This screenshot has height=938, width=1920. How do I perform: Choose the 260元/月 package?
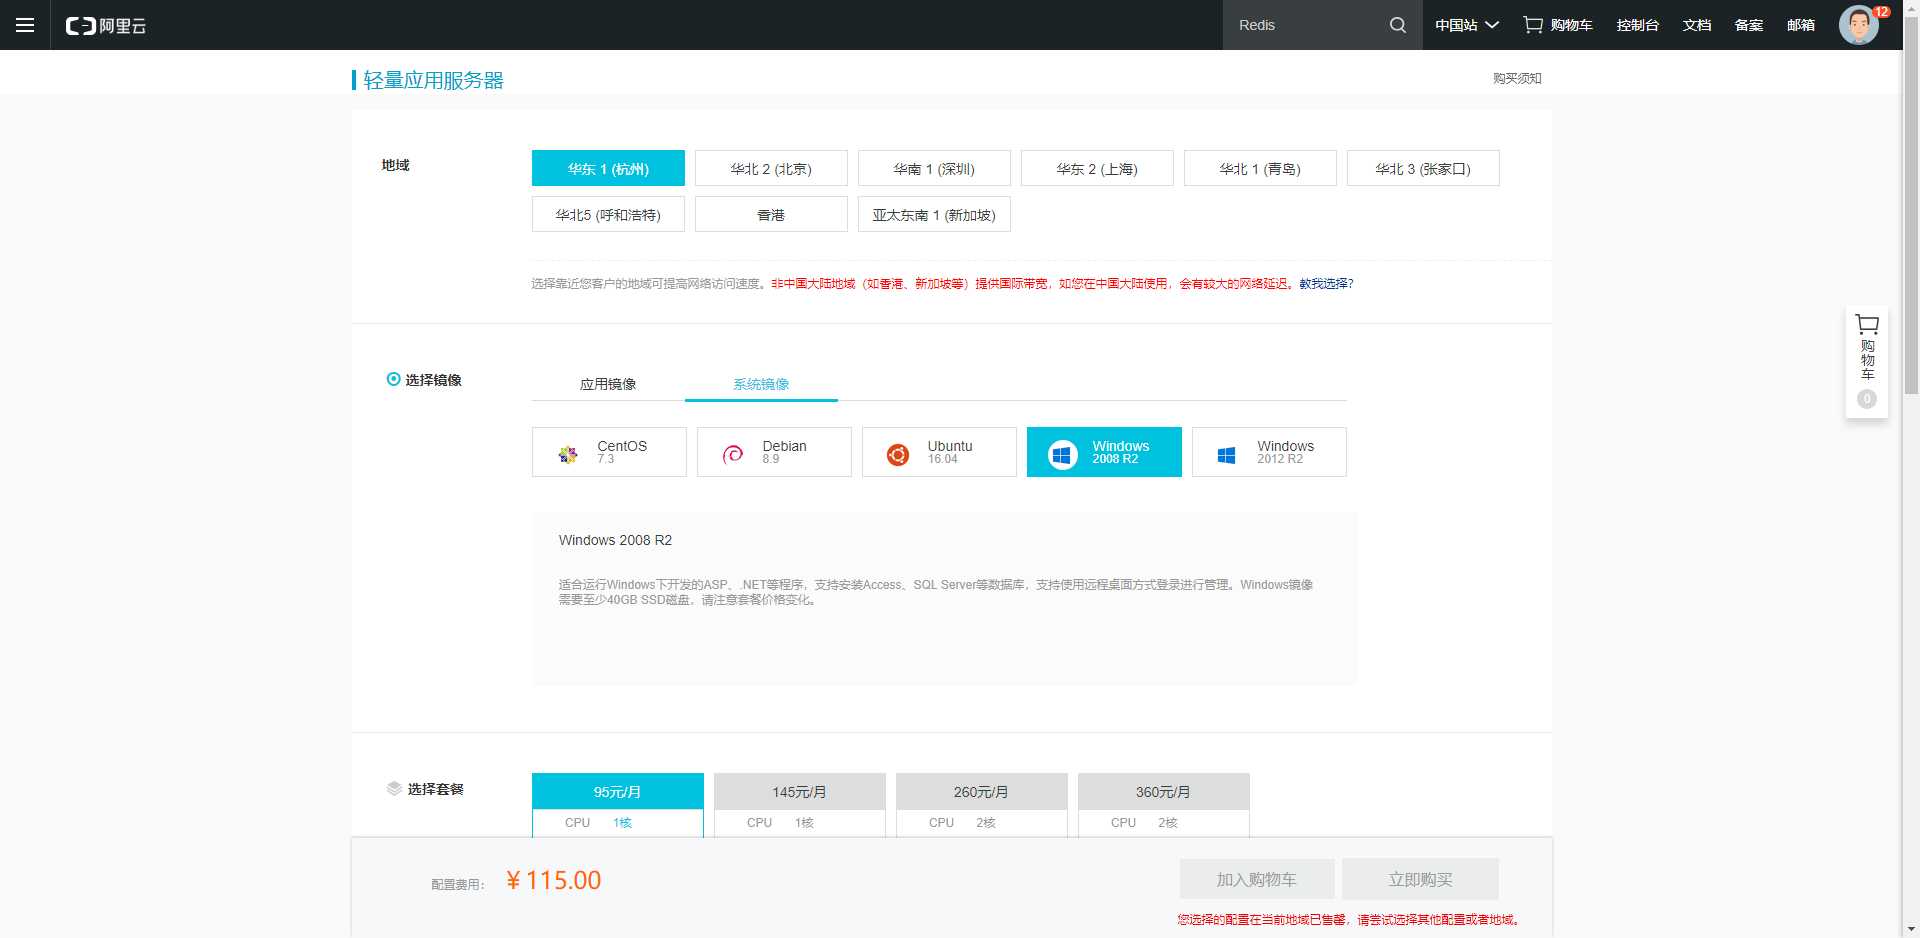pyautogui.click(x=982, y=791)
